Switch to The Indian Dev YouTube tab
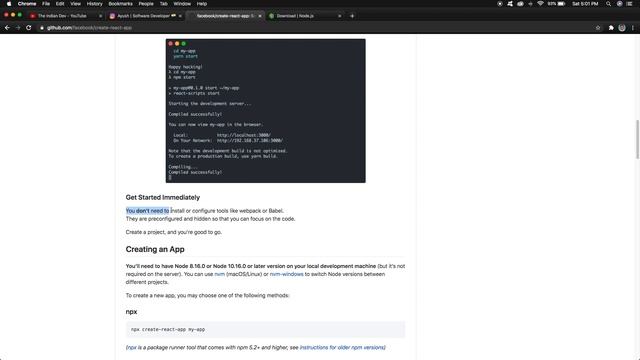This screenshot has height=360, width=640. [62, 16]
